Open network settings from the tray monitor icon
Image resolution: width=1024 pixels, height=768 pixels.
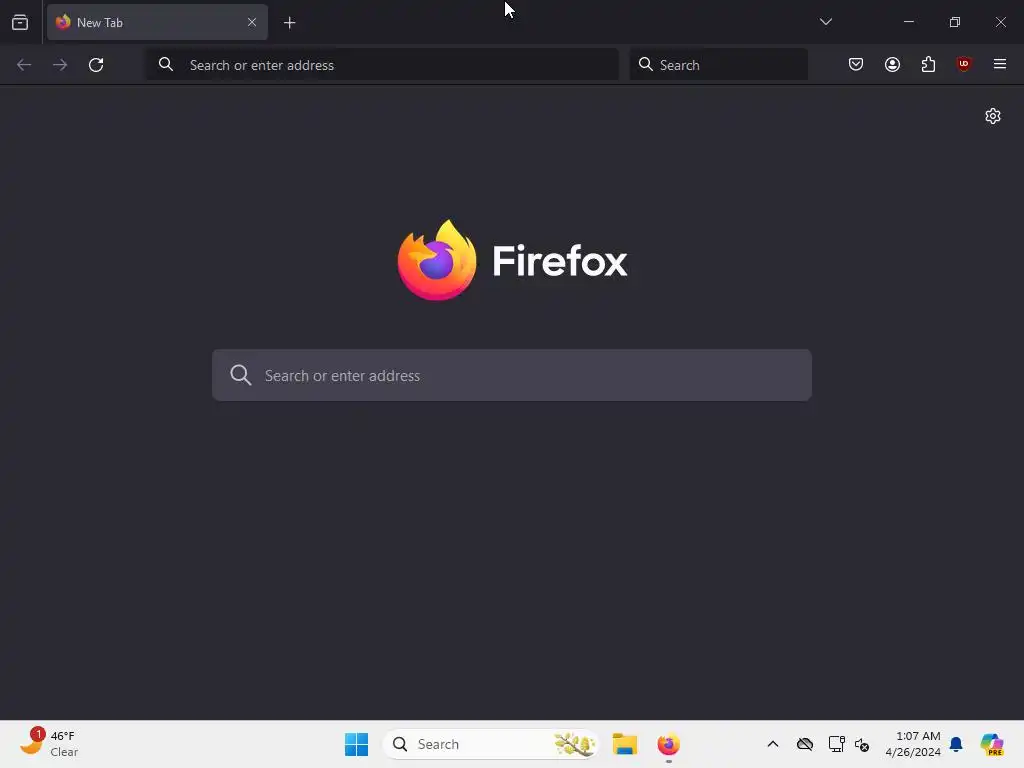pos(837,744)
